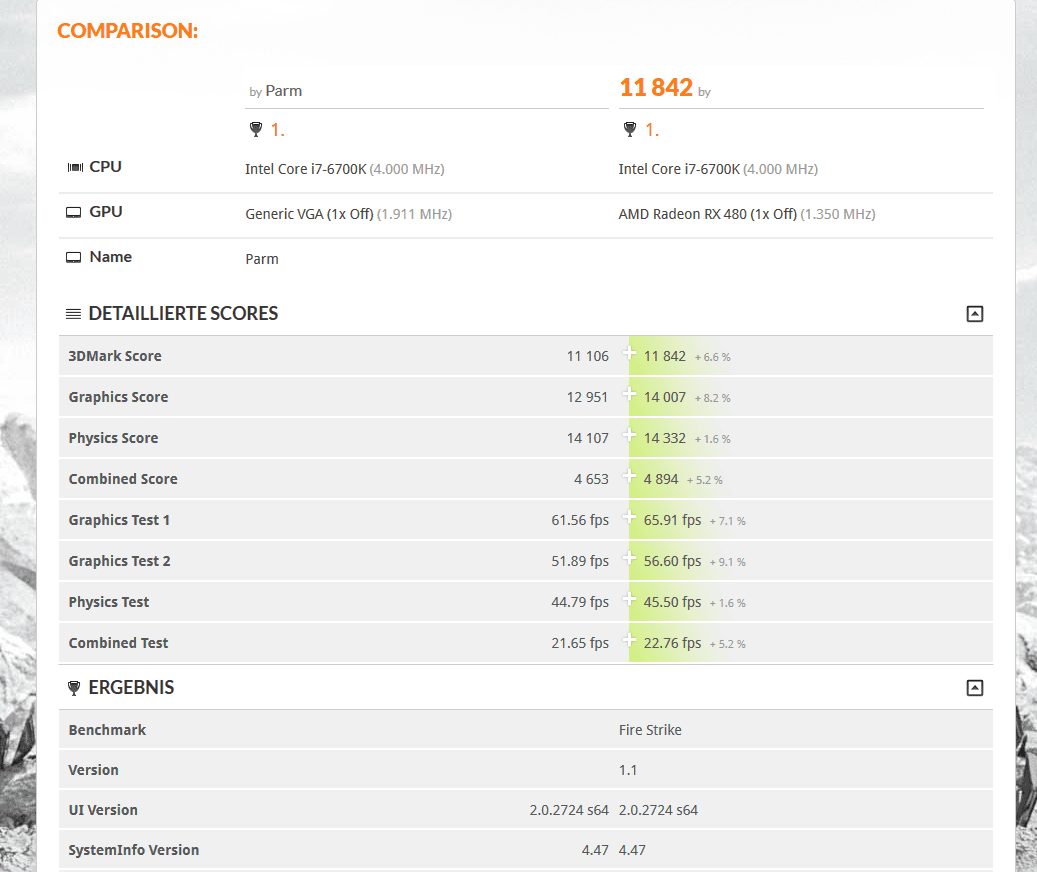Select the 11 106 score value

[587, 356]
